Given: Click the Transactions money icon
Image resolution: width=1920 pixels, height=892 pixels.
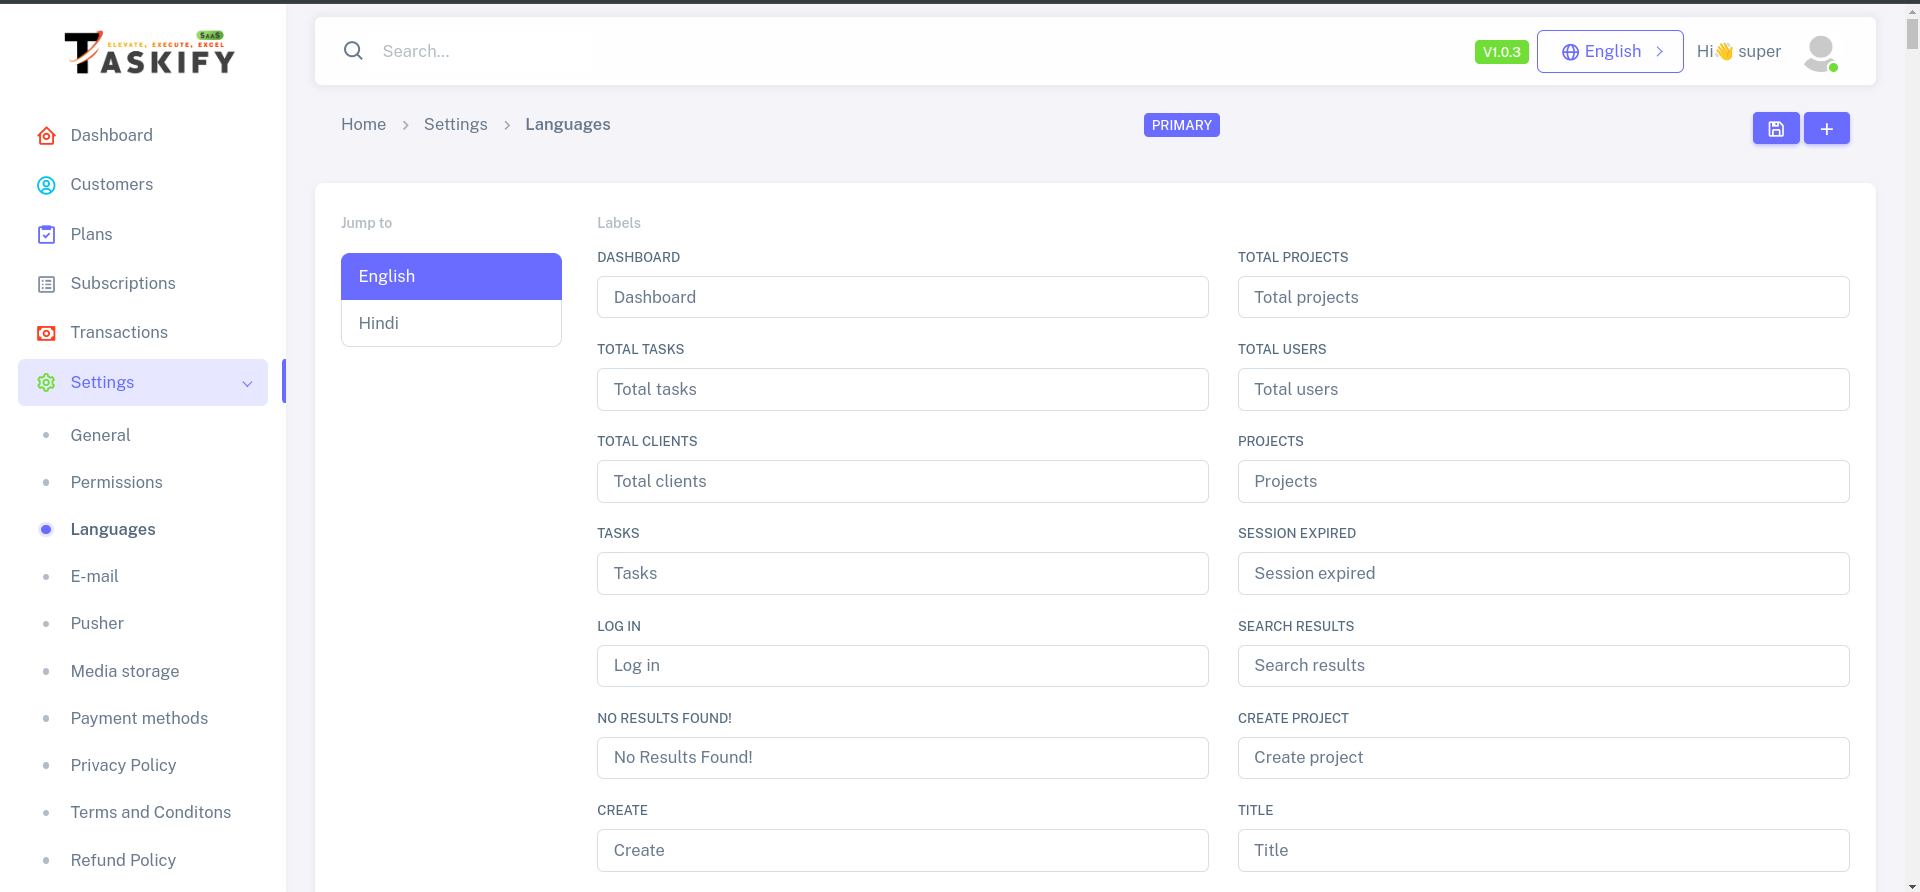Looking at the screenshot, I should click(46, 333).
